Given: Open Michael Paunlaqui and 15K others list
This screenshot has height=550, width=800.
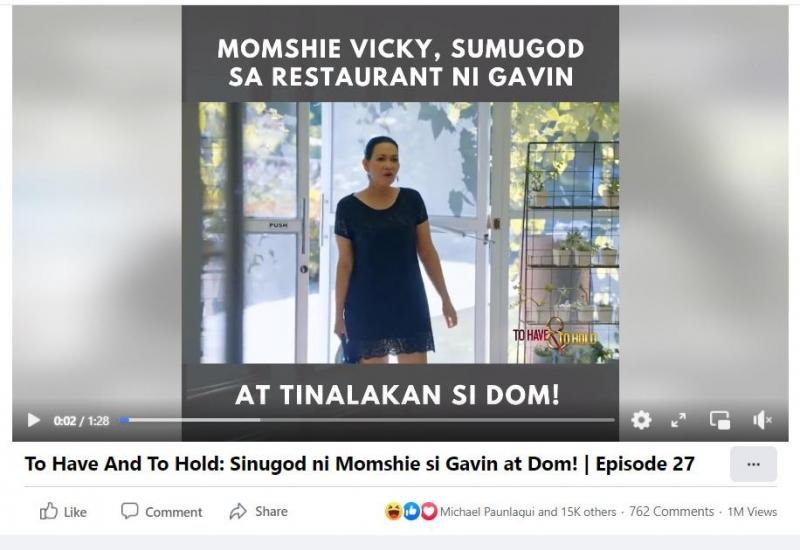Looking at the screenshot, I should pos(528,512).
